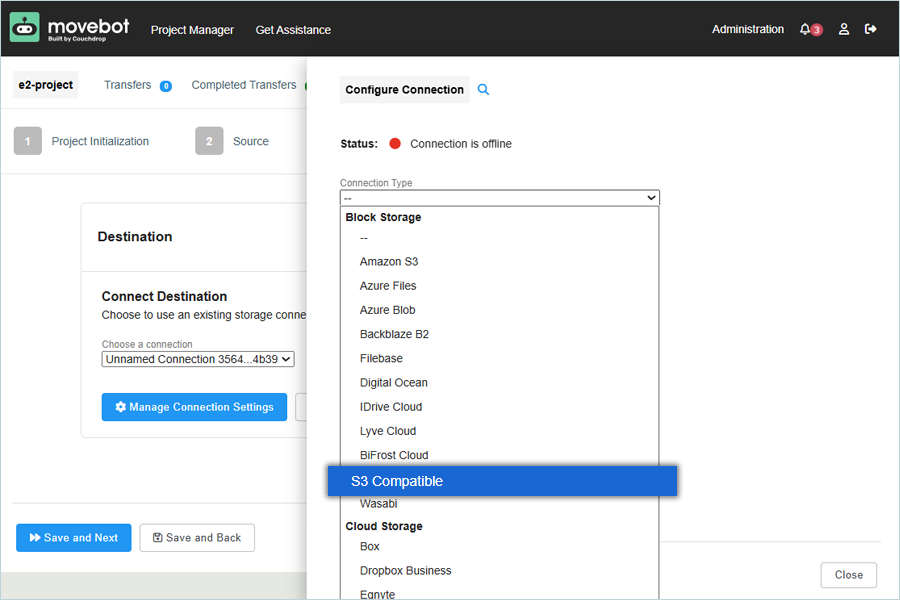This screenshot has height=600, width=900.
Task: Click the magnifier icon beside Configure Connection
Action: (x=484, y=90)
